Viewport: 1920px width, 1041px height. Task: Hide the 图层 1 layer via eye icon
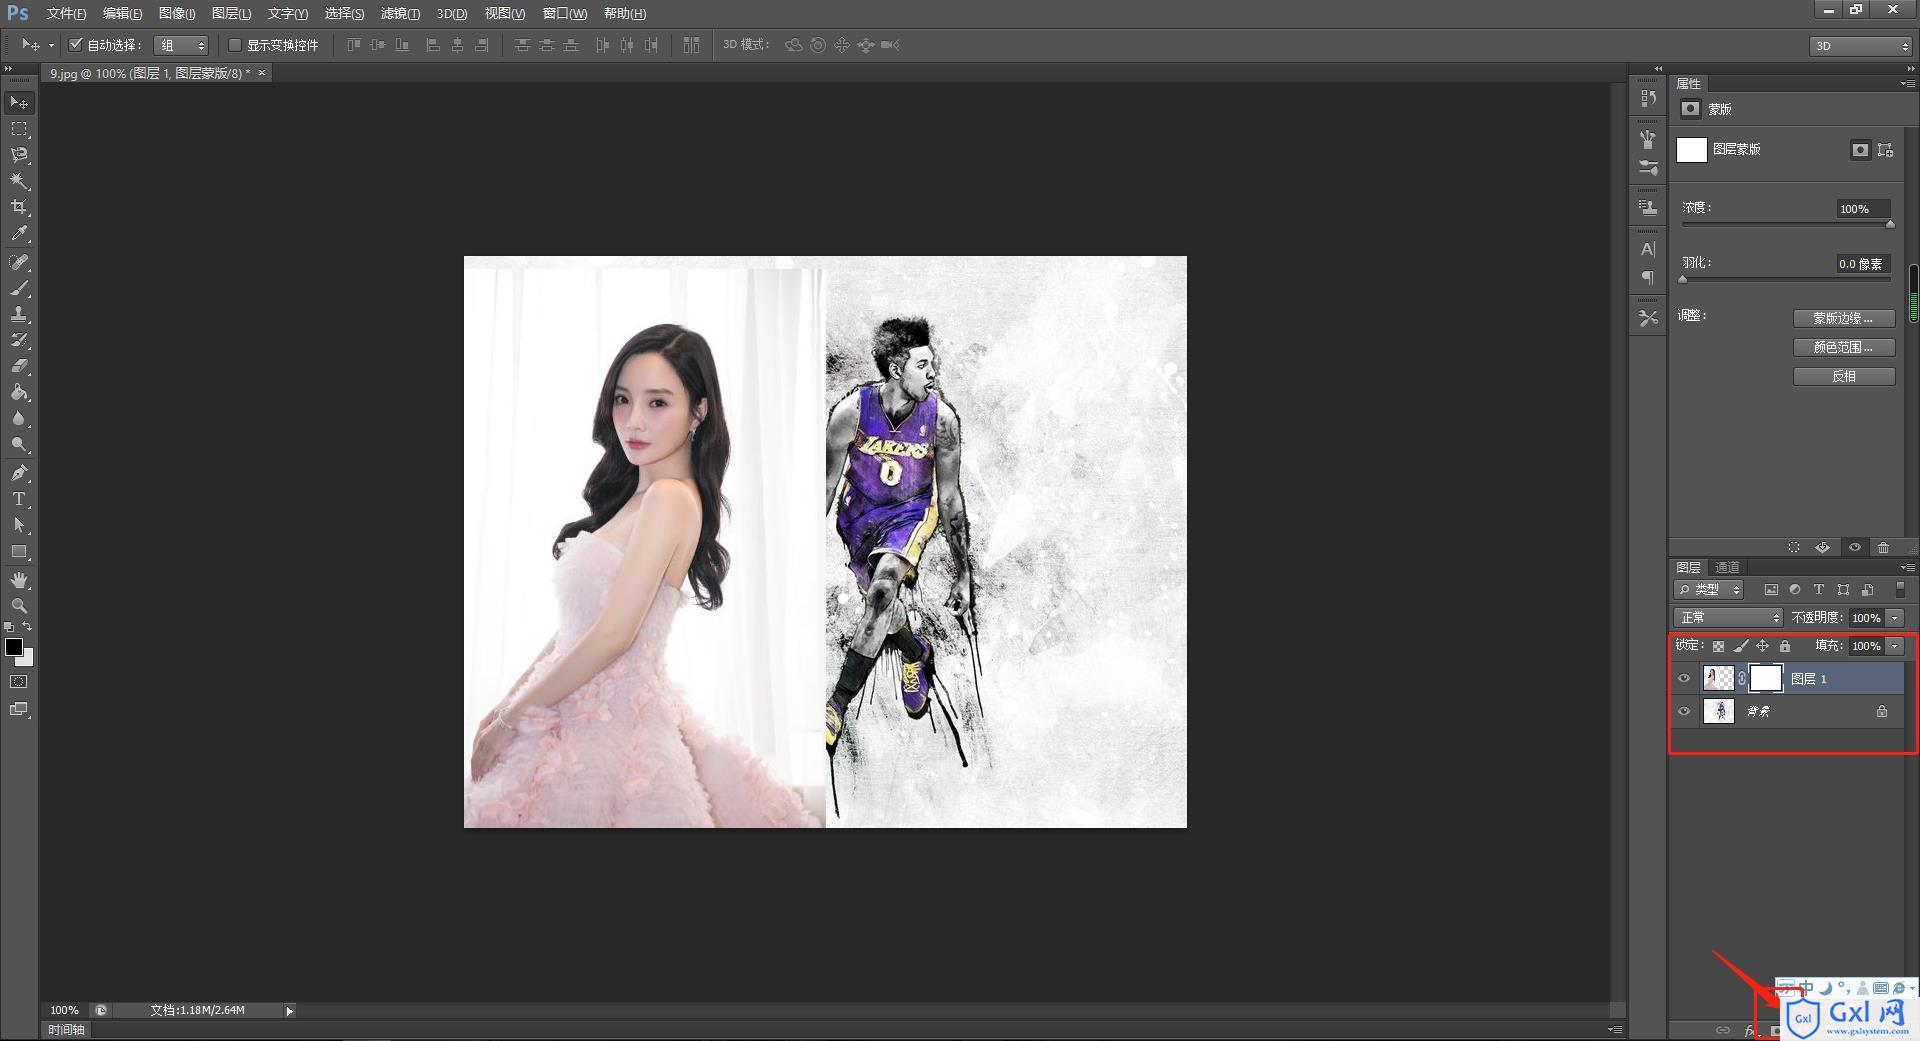click(1684, 678)
